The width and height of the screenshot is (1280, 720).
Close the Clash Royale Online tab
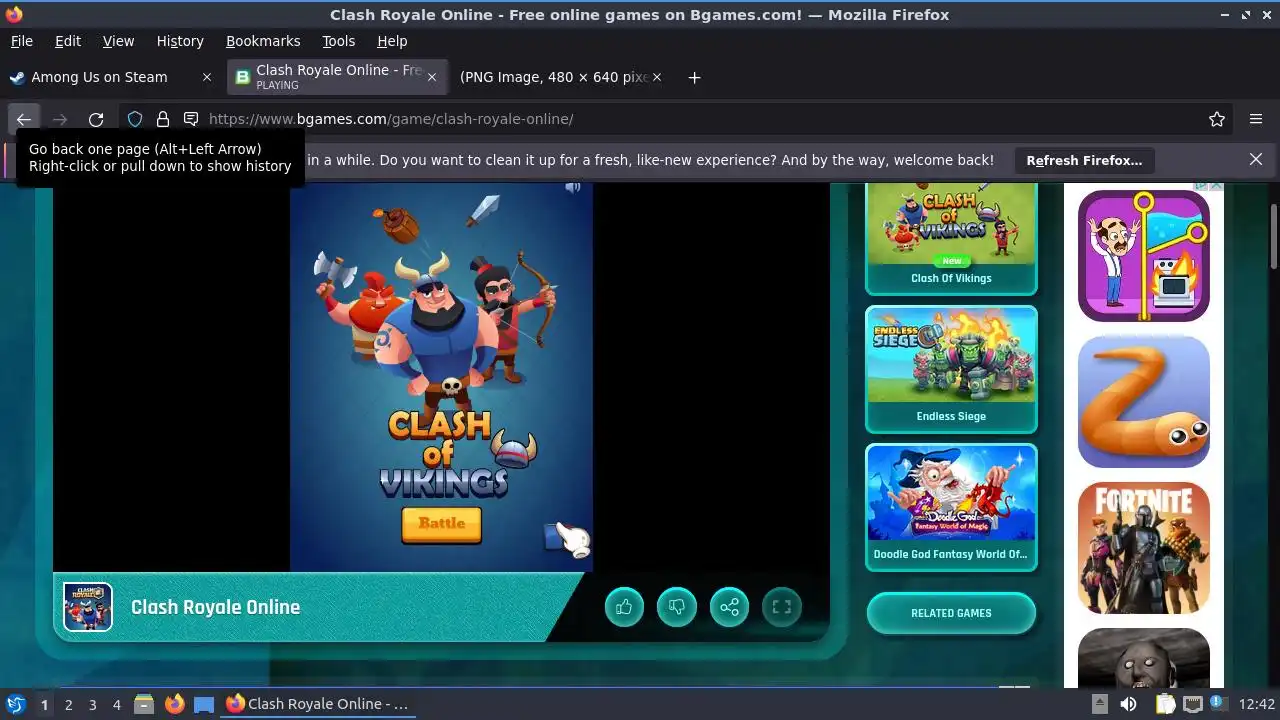tap(432, 77)
